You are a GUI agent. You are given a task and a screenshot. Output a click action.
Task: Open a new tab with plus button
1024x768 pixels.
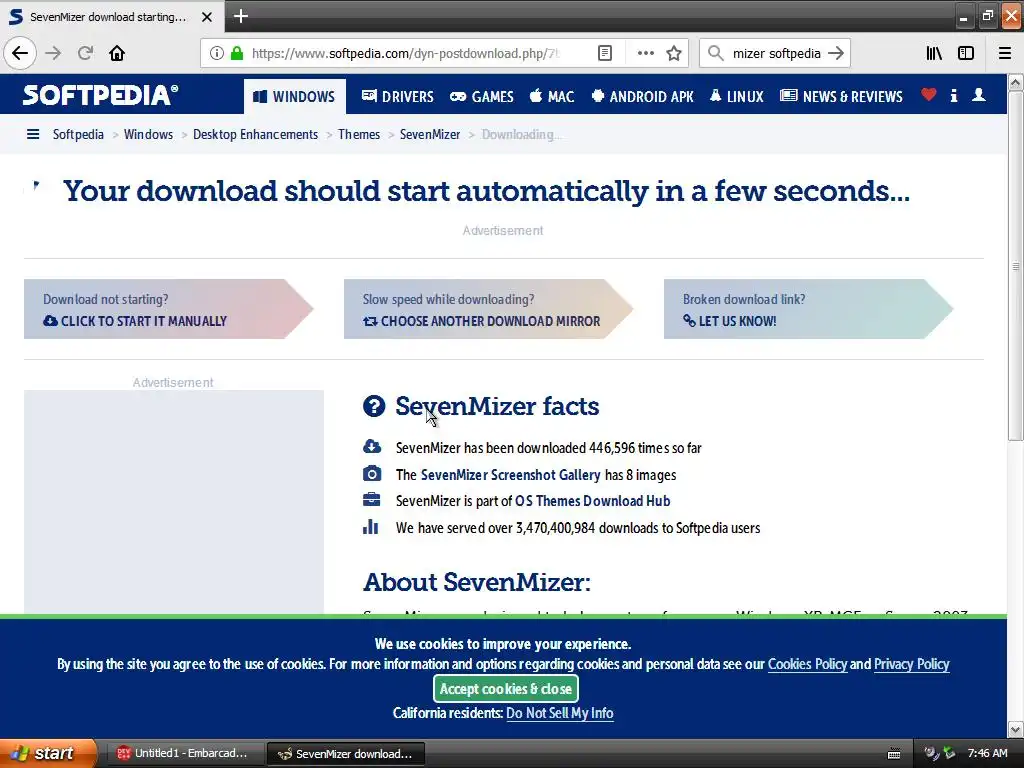pyautogui.click(x=241, y=16)
